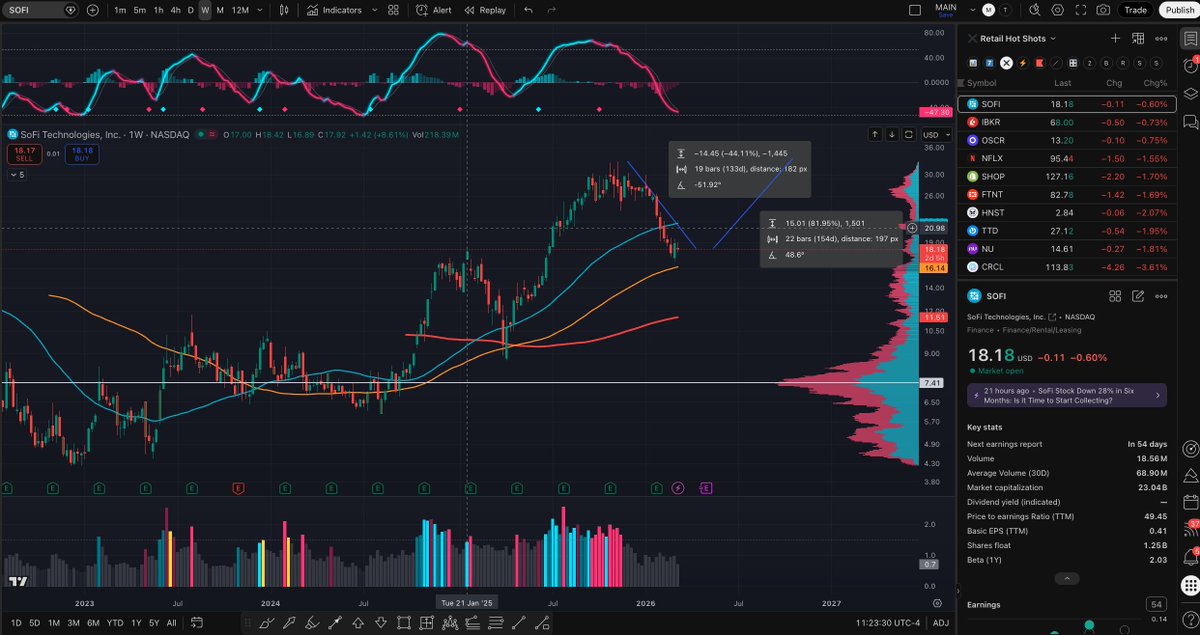Image resolution: width=1200 pixels, height=635 pixels.
Task: Add a symbol to Retail Hot Shots watchlist
Action: click(1116, 38)
